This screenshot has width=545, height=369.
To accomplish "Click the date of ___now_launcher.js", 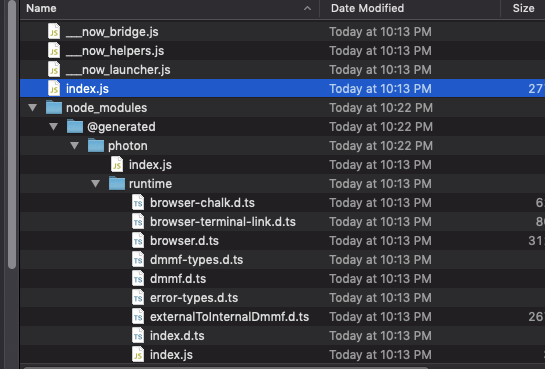I will [381, 70].
